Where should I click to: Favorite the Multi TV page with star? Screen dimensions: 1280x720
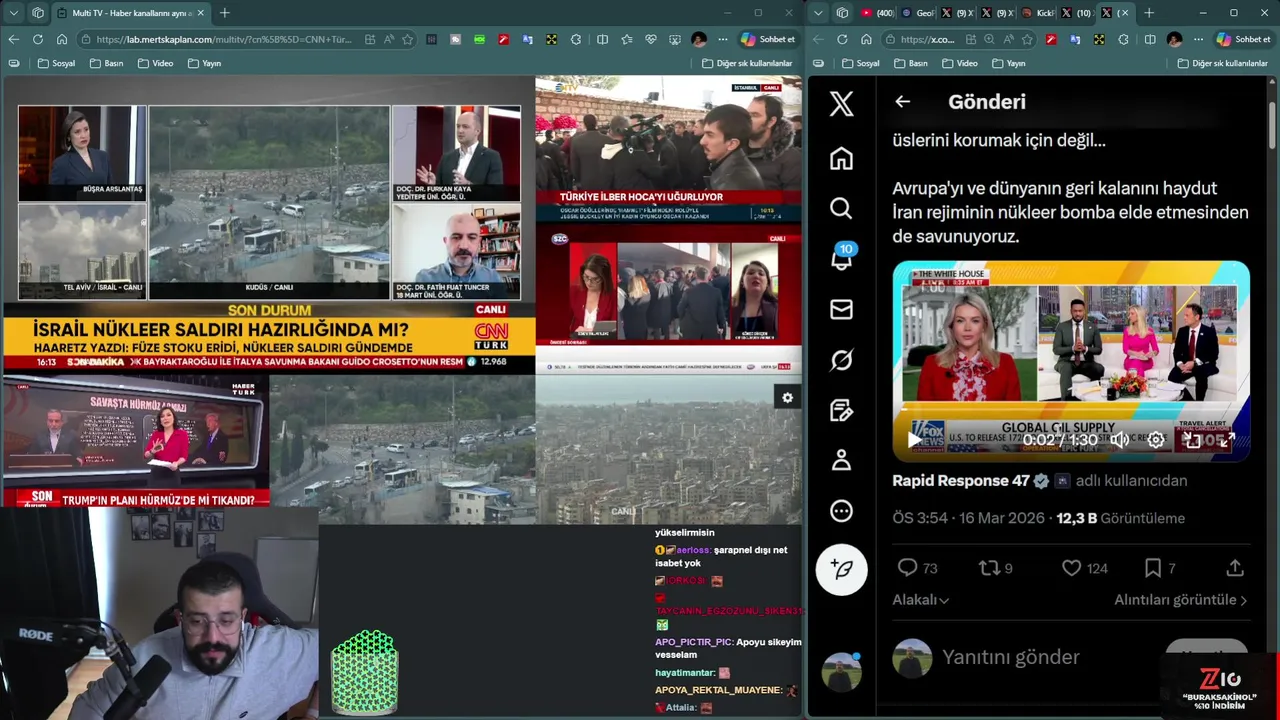(407, 39)
